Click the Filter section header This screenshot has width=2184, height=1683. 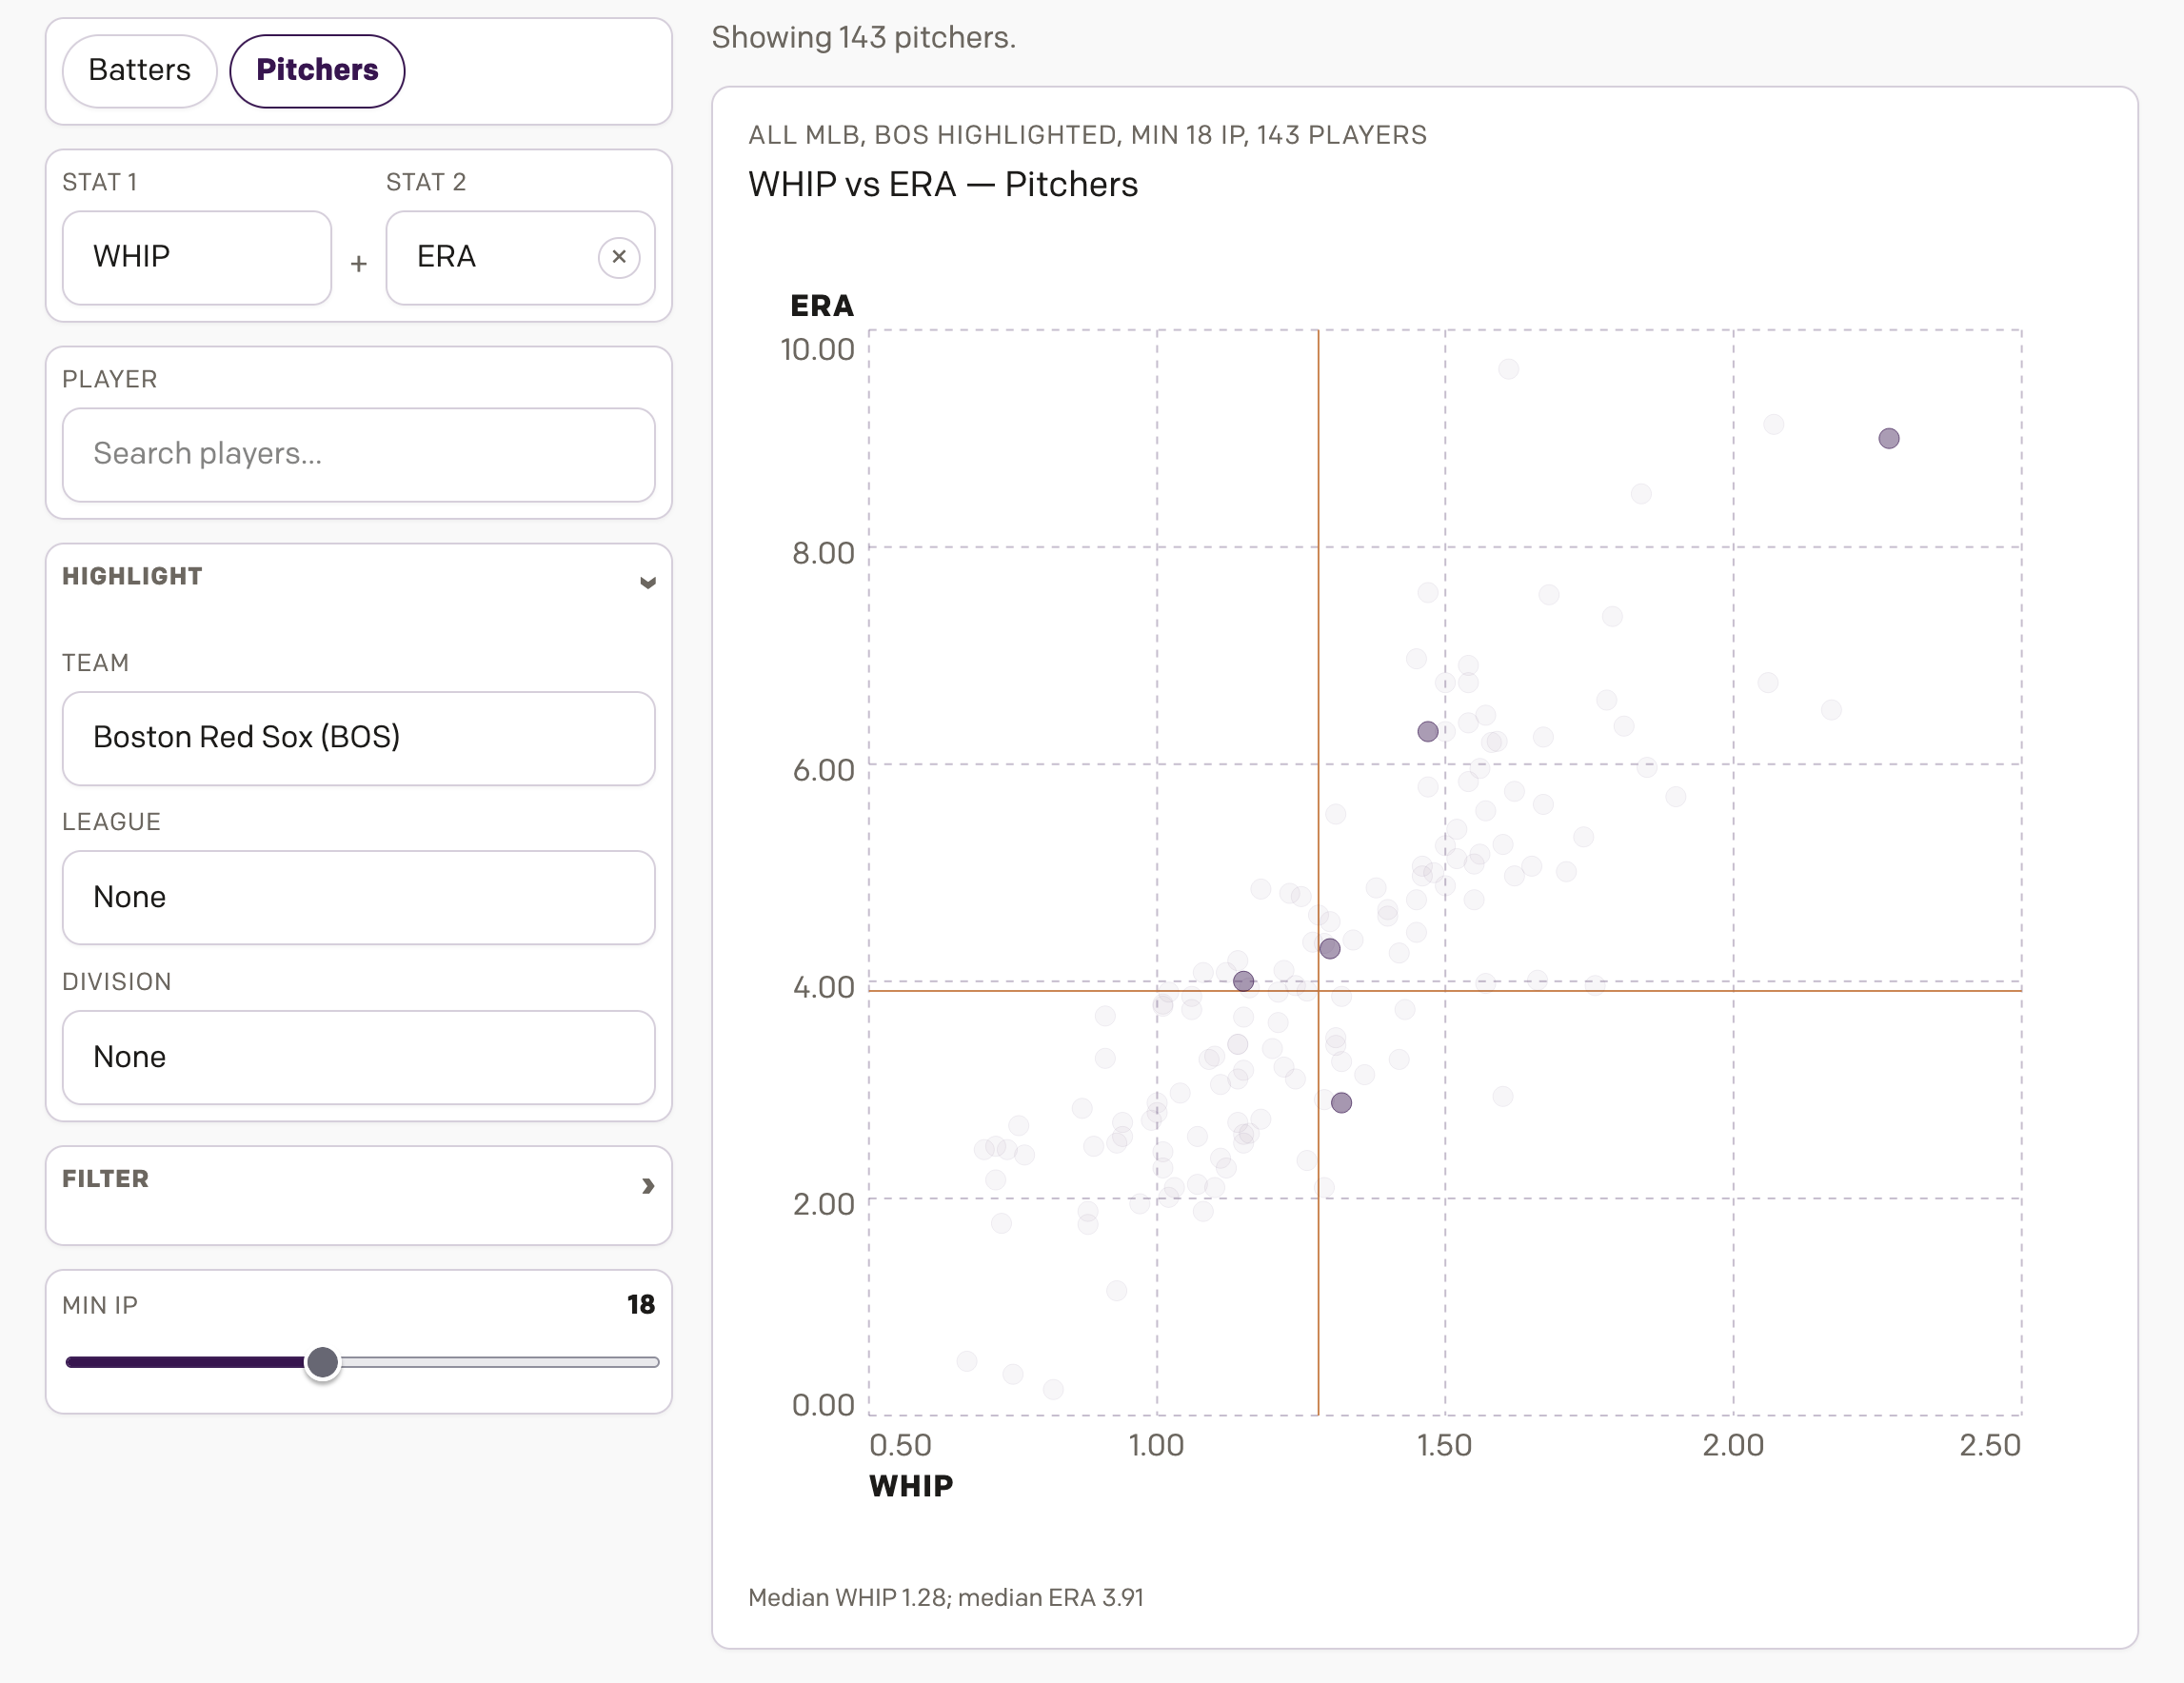point(106,1179)
